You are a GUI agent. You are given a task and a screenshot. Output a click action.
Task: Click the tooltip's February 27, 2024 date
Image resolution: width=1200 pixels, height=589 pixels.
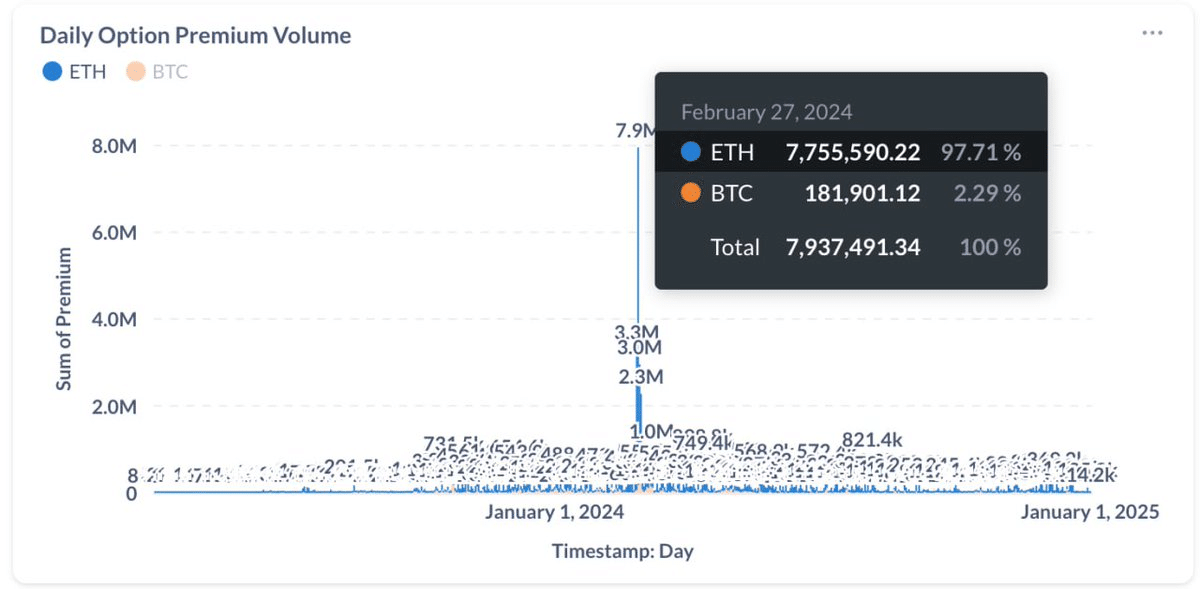(x=766, y=112)
